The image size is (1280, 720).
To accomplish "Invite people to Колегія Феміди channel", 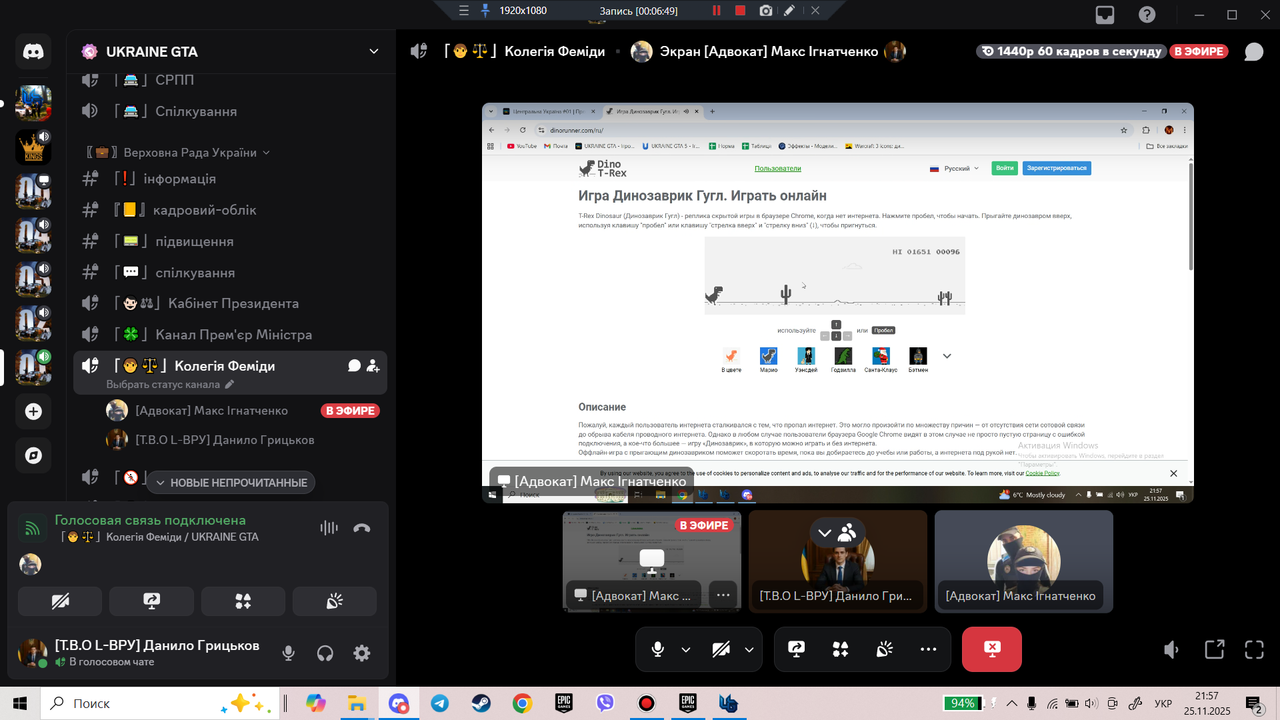I will (373, 366).
